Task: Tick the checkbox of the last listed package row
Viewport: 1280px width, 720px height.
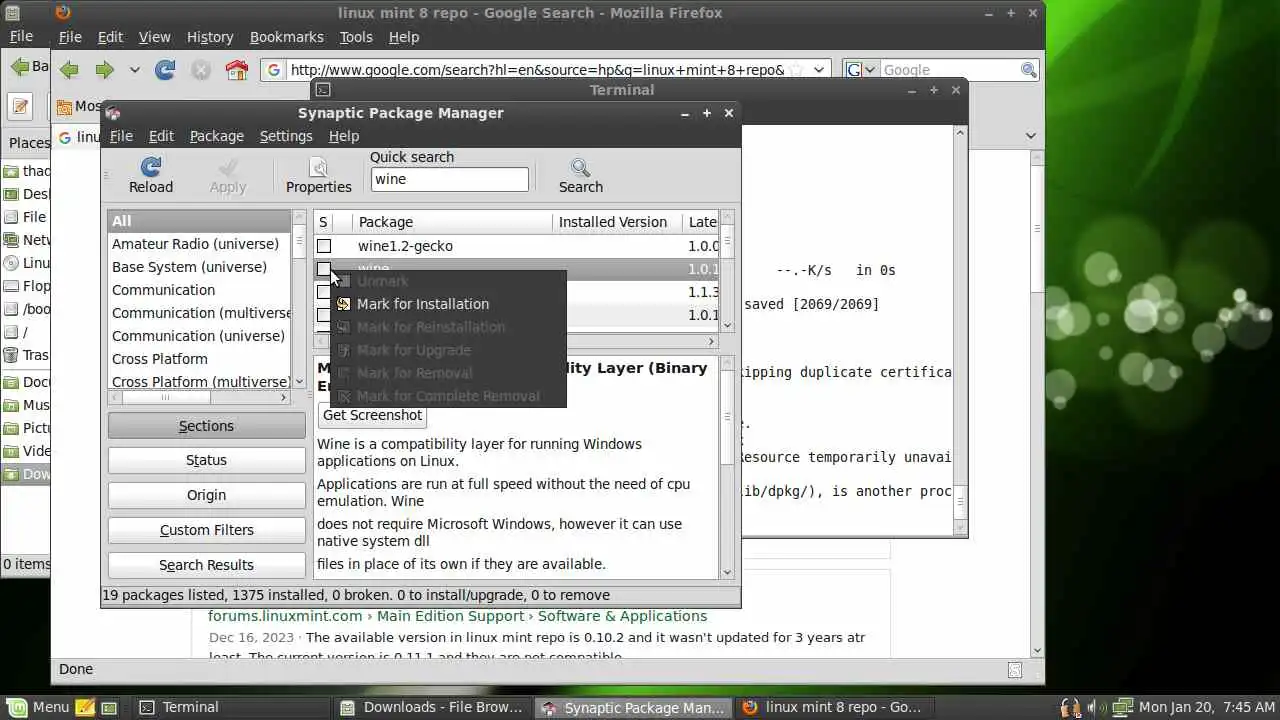Action: coord(323,315)
